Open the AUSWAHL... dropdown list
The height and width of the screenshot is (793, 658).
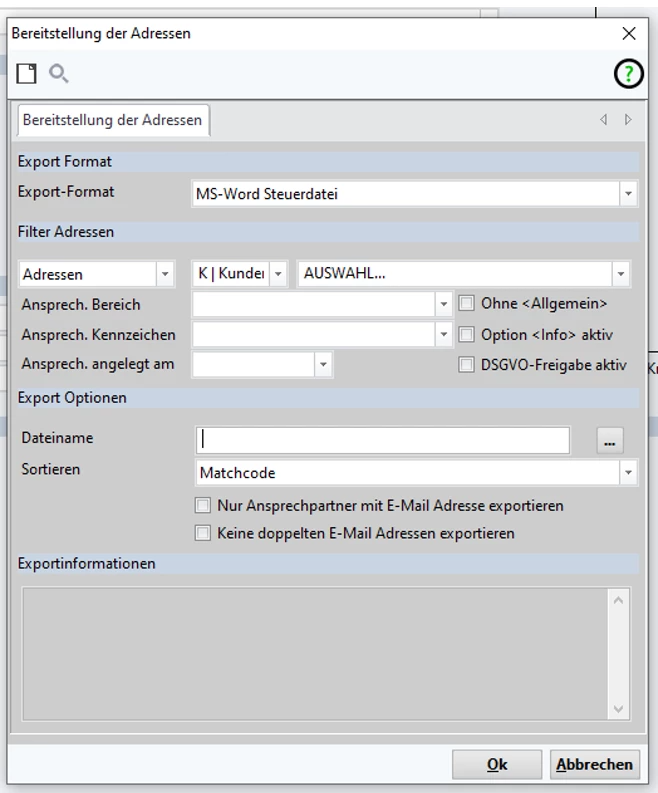point(622,273)
